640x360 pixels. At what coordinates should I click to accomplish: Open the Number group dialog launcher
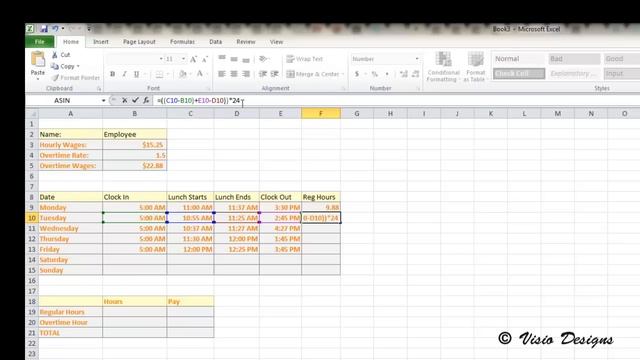(418, 88)
